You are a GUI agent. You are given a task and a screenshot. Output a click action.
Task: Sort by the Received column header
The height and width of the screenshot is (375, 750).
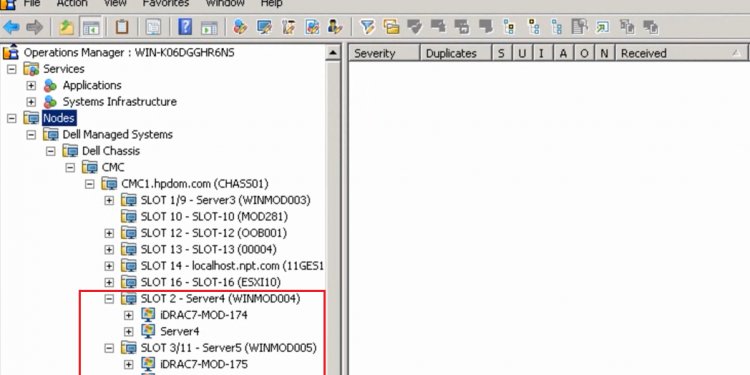point(683,53)
